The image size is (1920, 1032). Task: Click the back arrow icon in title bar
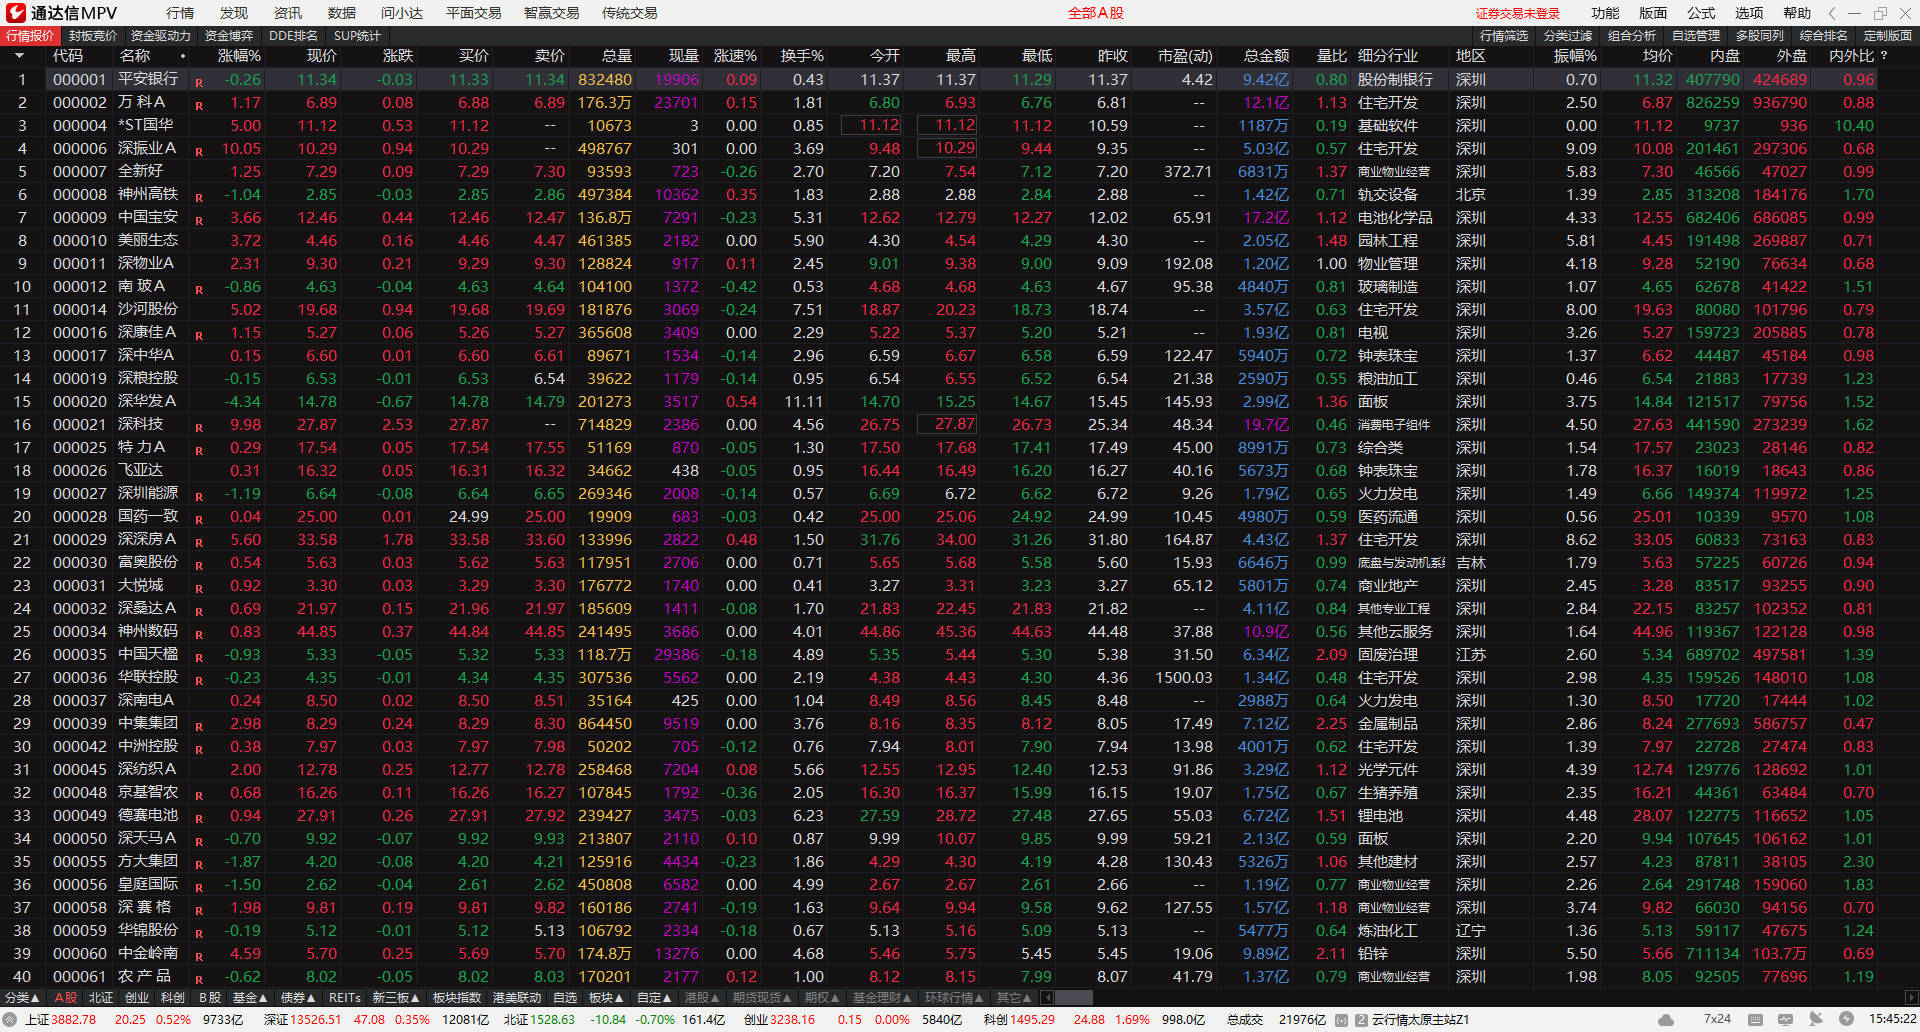(1831, 13)
